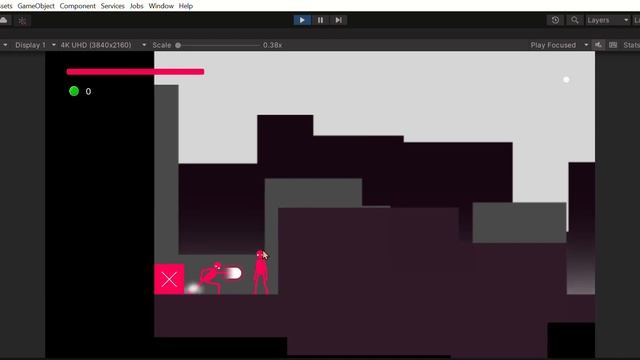Screen dimensions: 640x360
Task: Stop play mode with Play button
Action: click(x=302, y=20)
